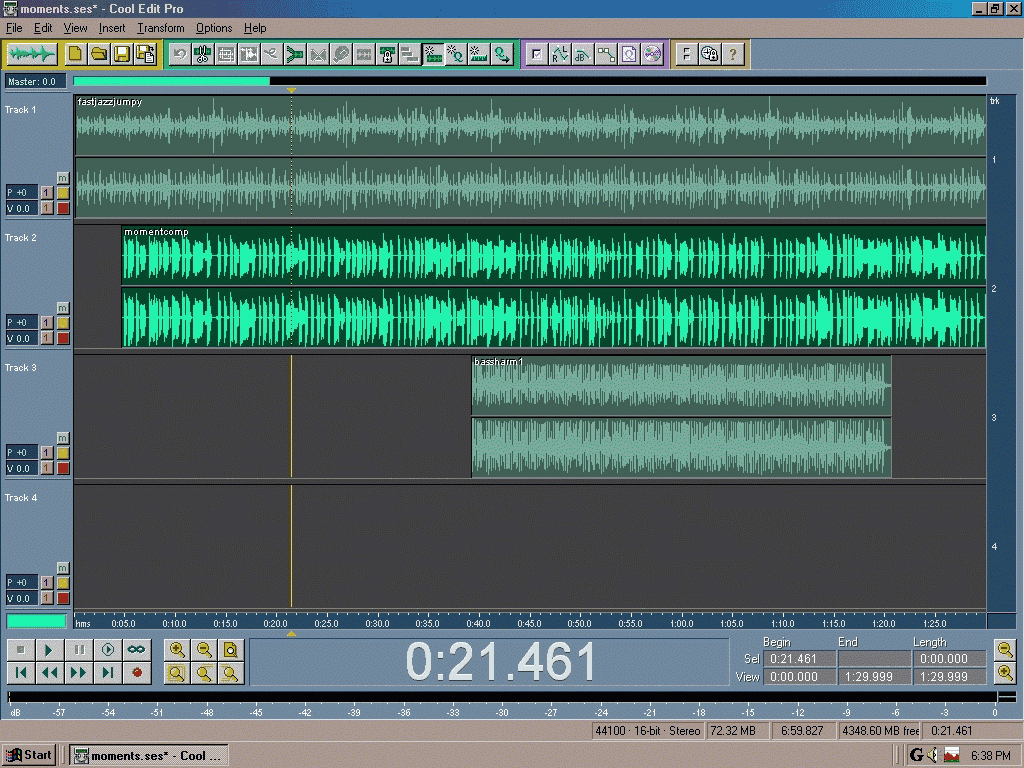Switch to waveform edit view icon

pos(31,54)
